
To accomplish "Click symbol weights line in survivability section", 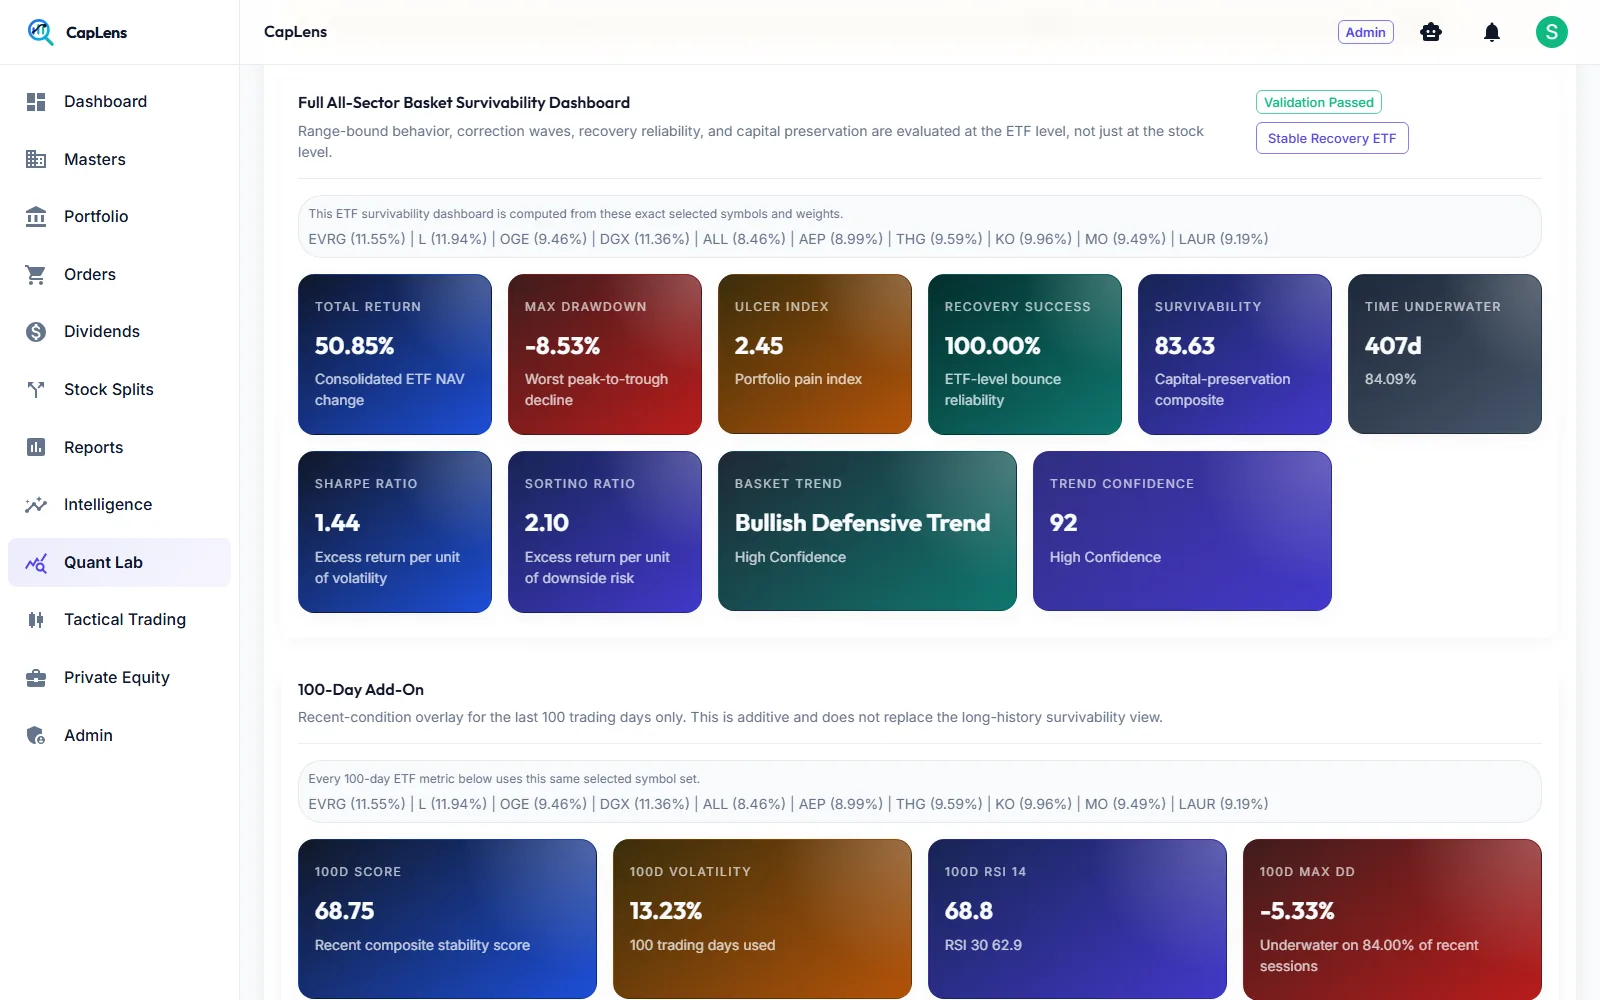I will 788,239.
